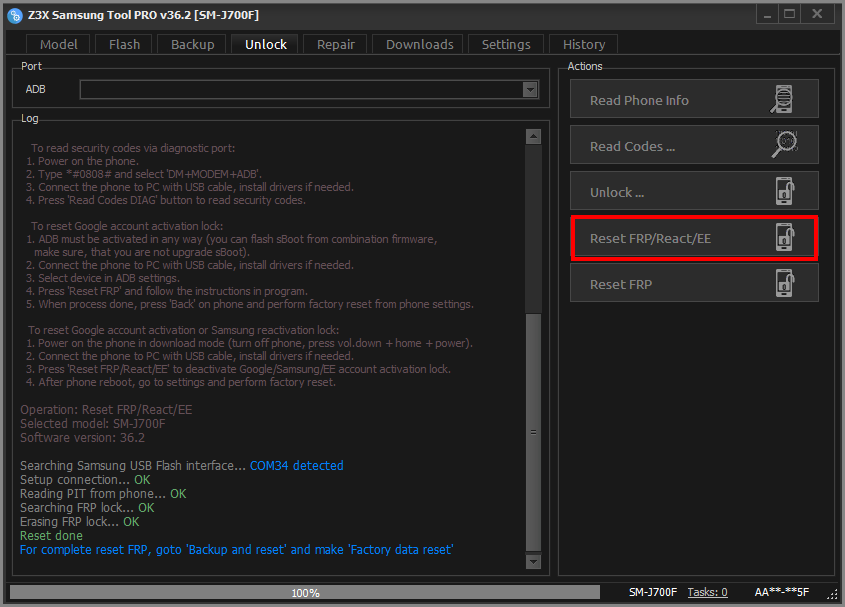The width and height of the screenshot is (845, 607).
Task: Switch to the Flash tab
Action: [124, 44]
